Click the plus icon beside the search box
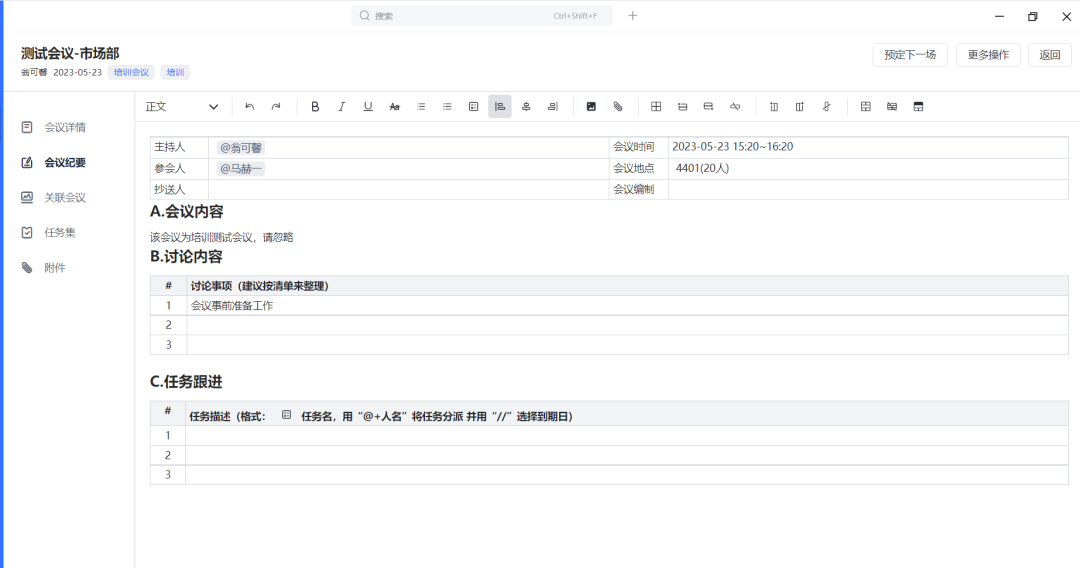 click(632, 16)
